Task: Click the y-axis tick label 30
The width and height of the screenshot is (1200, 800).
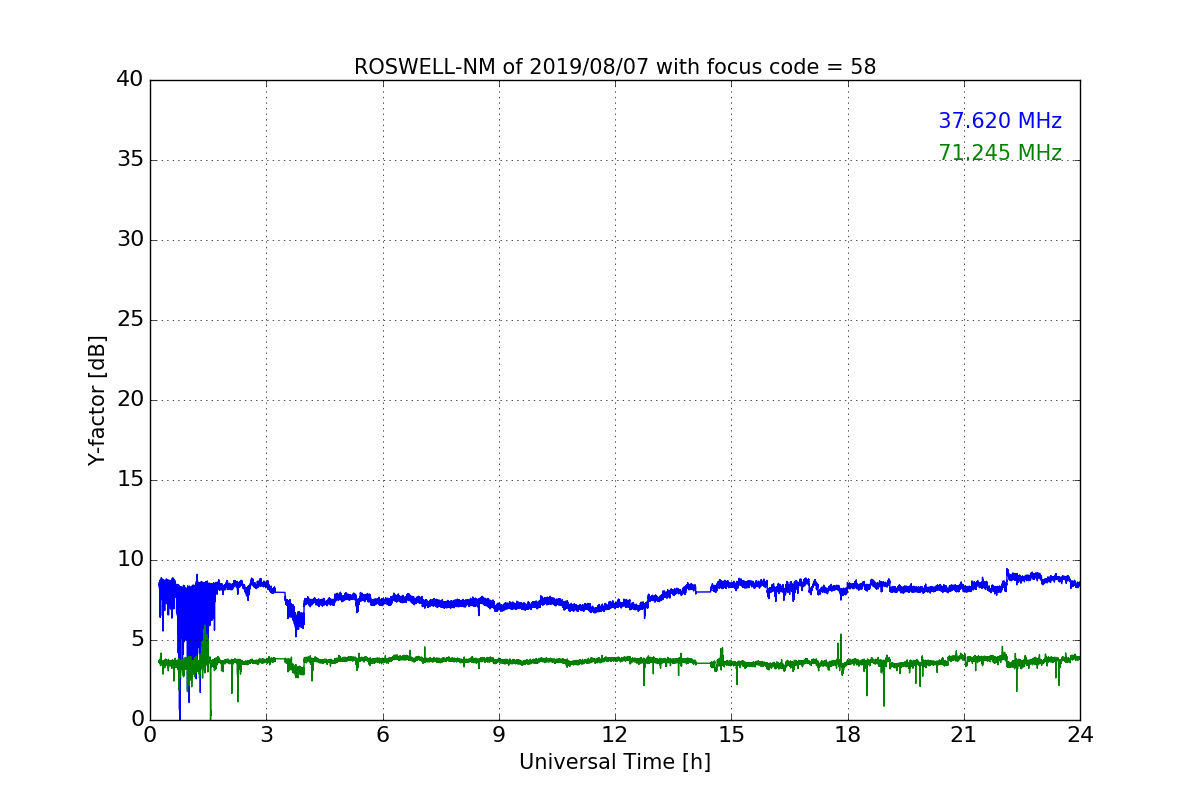Action: pyautogui.click(x=130, y=240)
